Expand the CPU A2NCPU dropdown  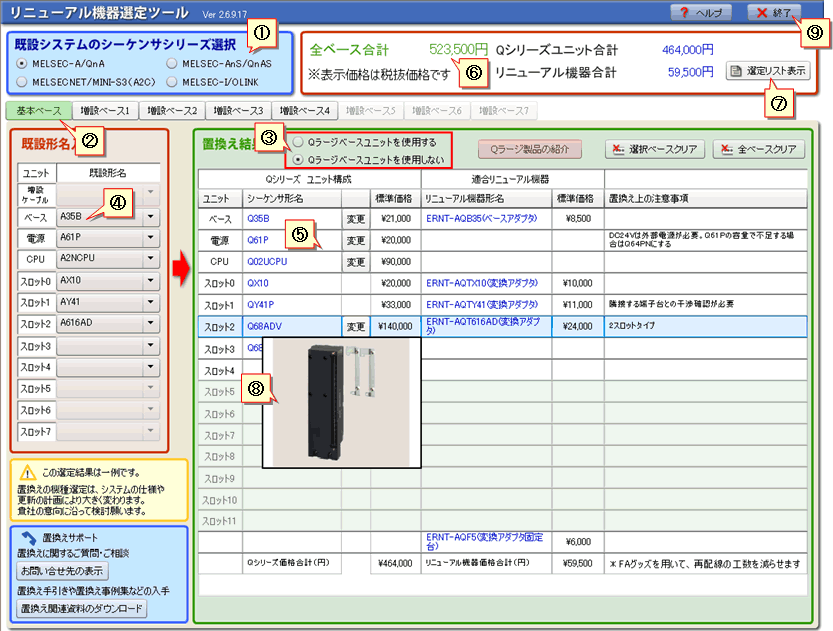click(152, 259)
